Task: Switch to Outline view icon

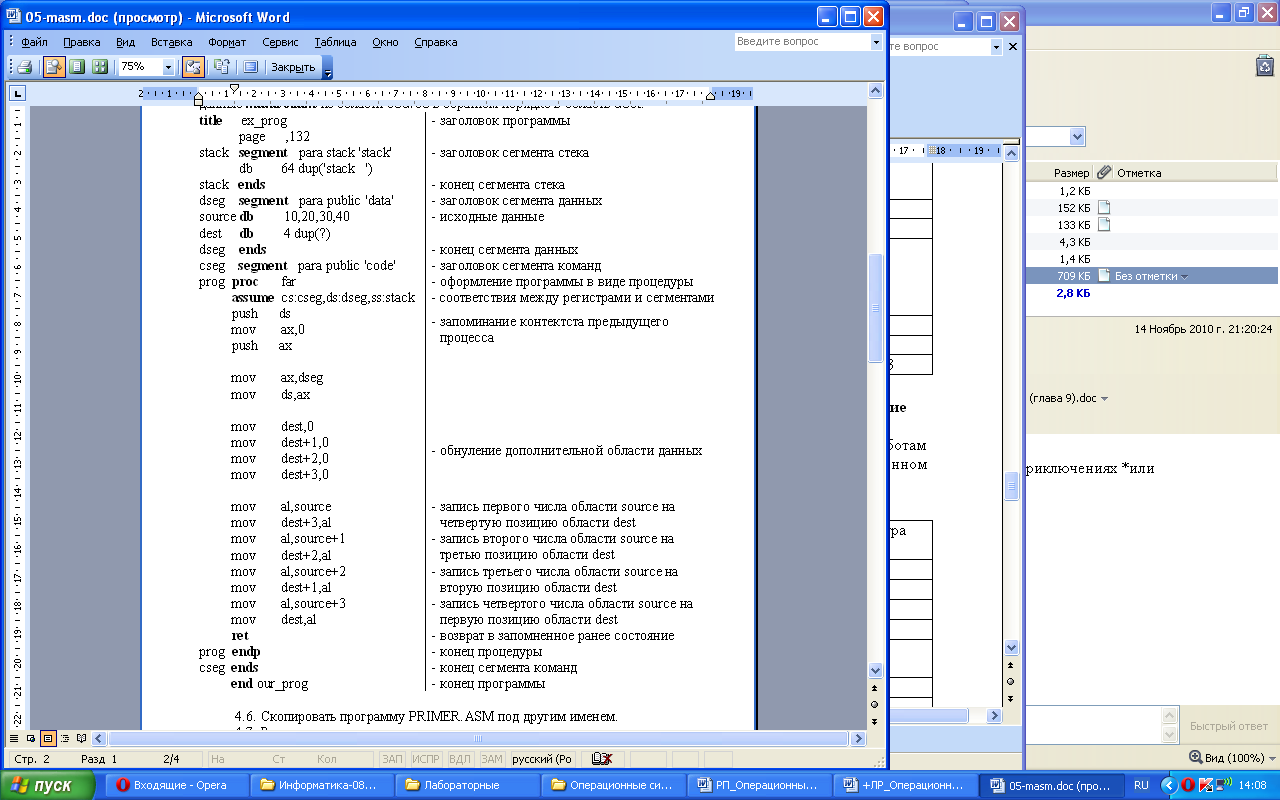Action: click(x=65, y=738)
